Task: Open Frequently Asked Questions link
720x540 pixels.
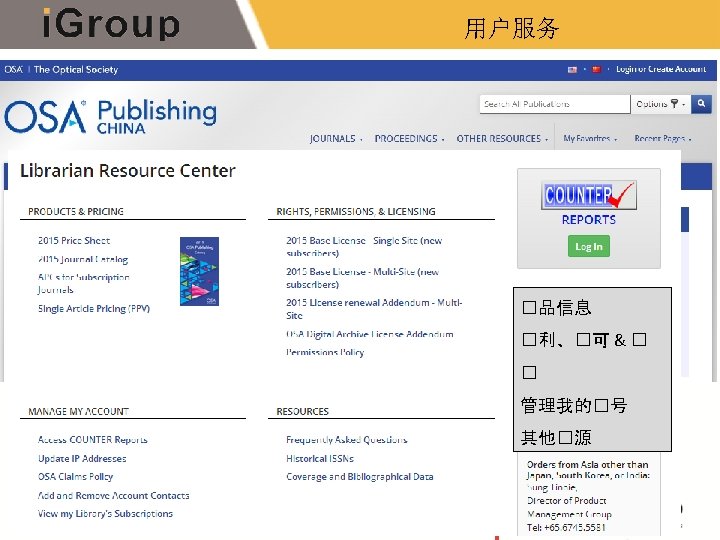Action: point(347,440)
